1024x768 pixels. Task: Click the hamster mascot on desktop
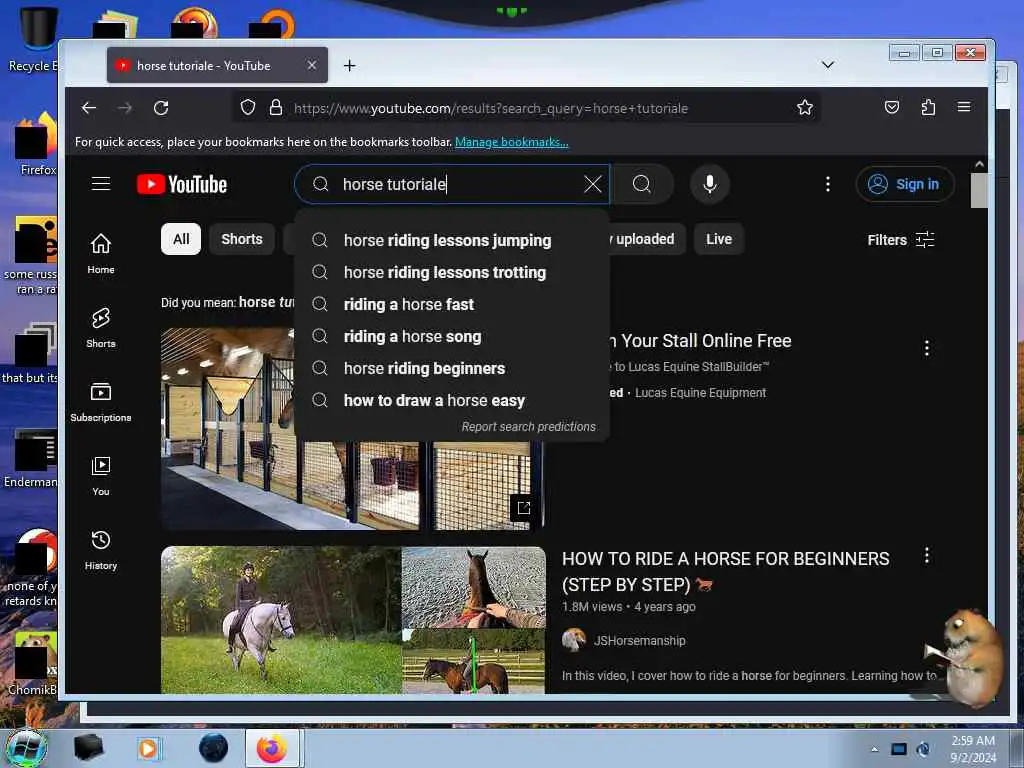click(x=968, y=656)
